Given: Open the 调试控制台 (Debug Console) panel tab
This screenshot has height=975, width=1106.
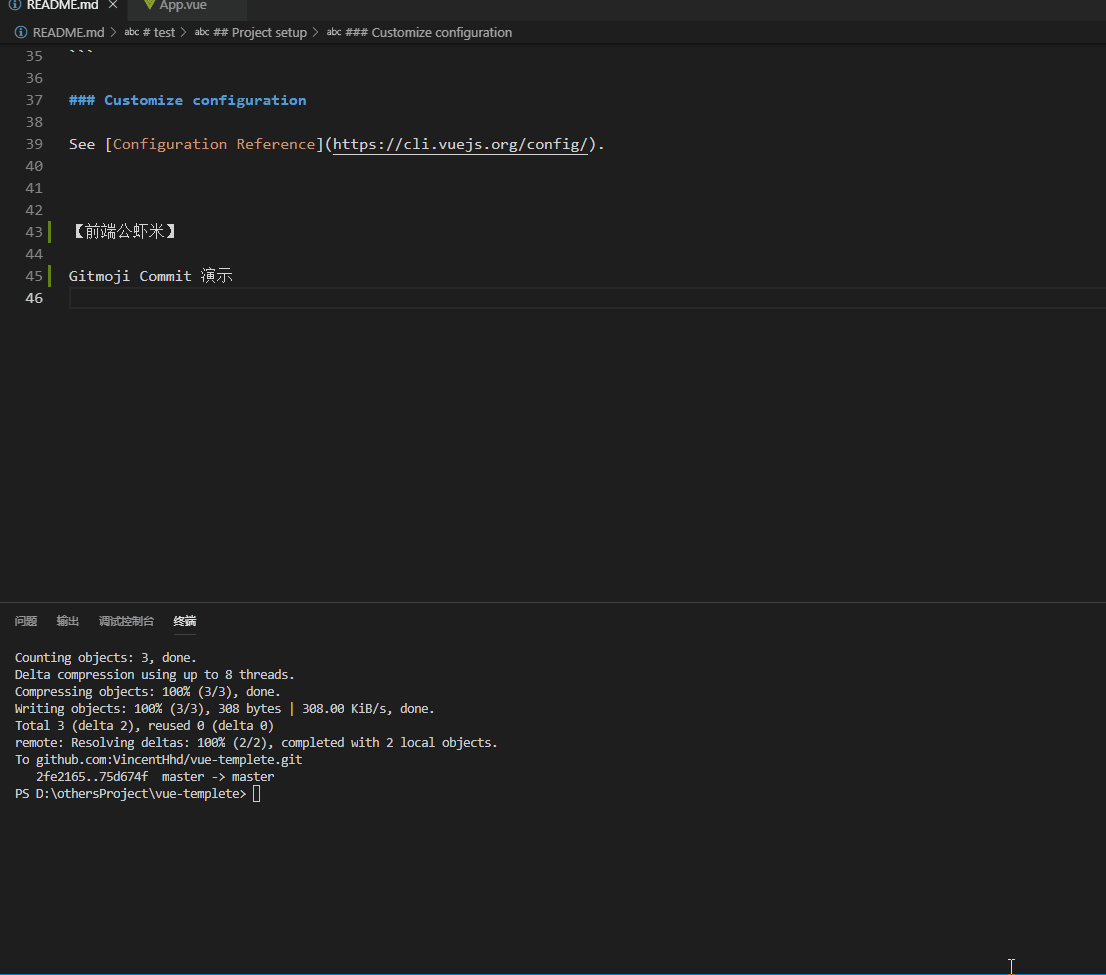Looking at the screenshot, I should click(x=126, y=621).
